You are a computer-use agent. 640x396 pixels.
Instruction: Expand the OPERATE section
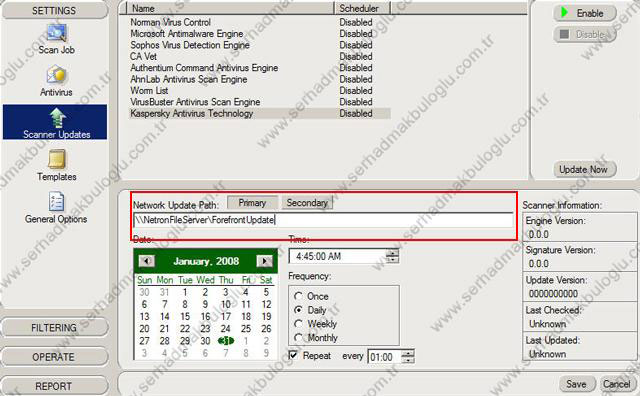tap(54, 357)
